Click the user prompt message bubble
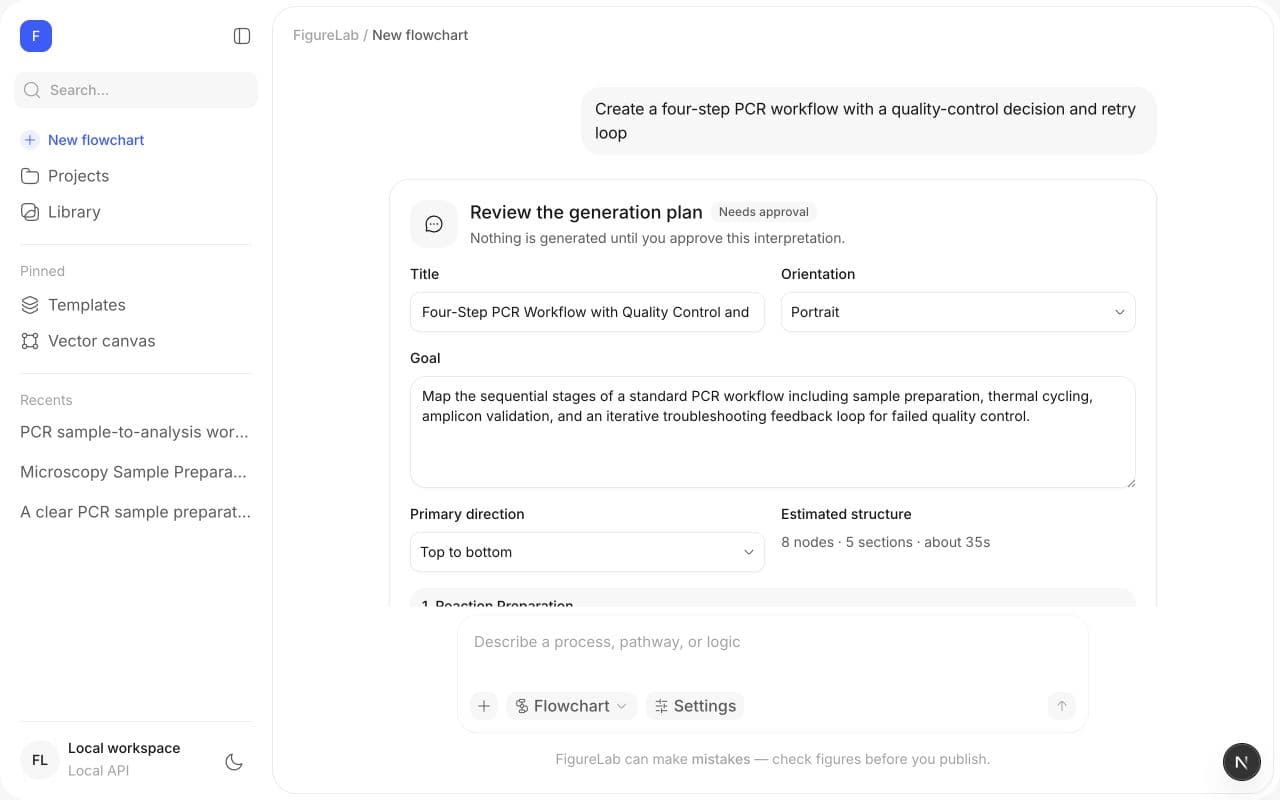This screenshot has height=800, width=1280. (868, 121)
